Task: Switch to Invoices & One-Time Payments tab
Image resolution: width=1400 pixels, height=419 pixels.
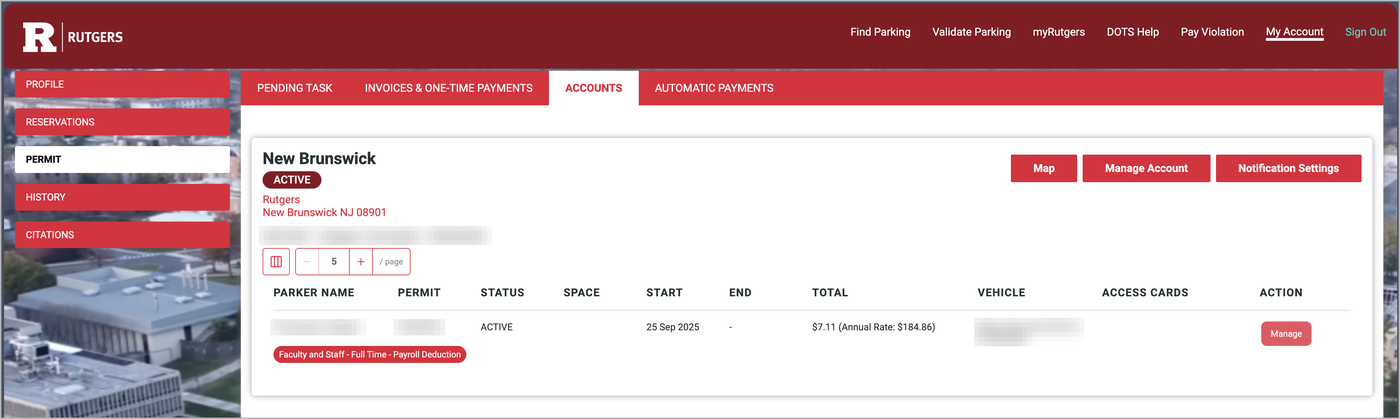Action: 448,88
